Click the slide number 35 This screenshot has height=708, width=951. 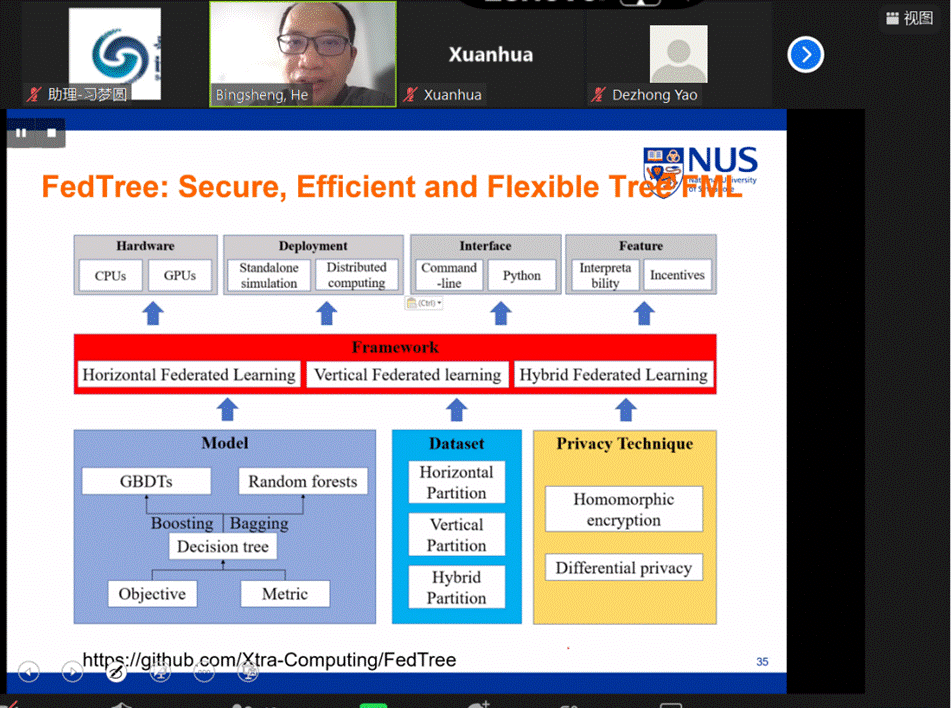click(x=762, y=662)
